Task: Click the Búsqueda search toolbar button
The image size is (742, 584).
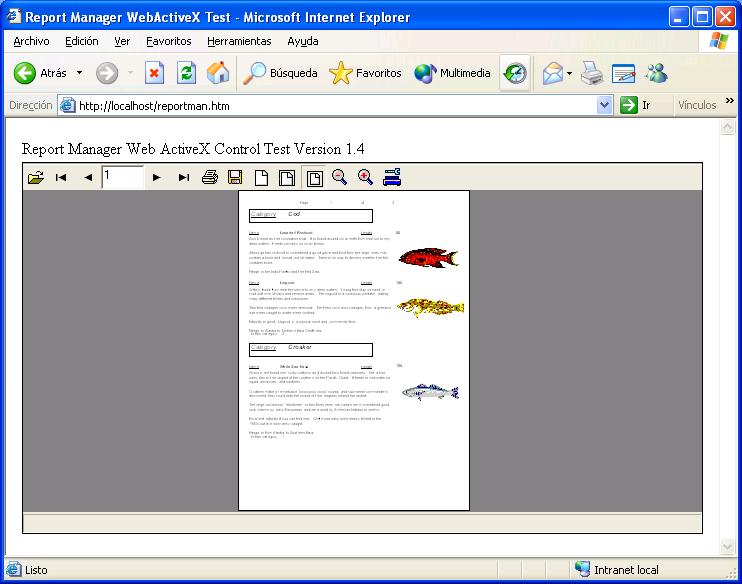Action: point(281,73)
